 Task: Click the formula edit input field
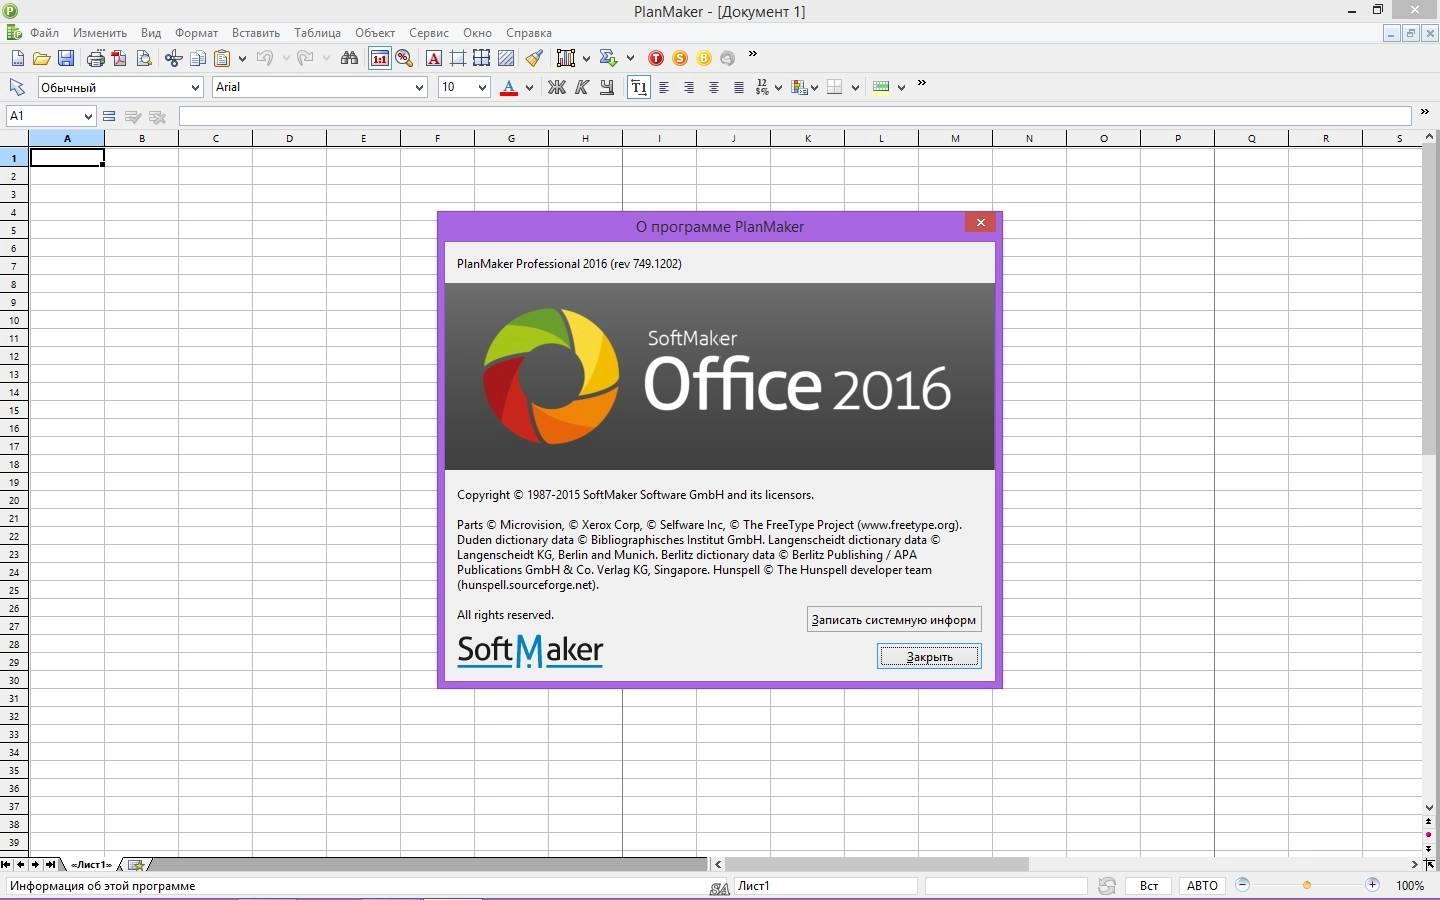coord(795,117)
